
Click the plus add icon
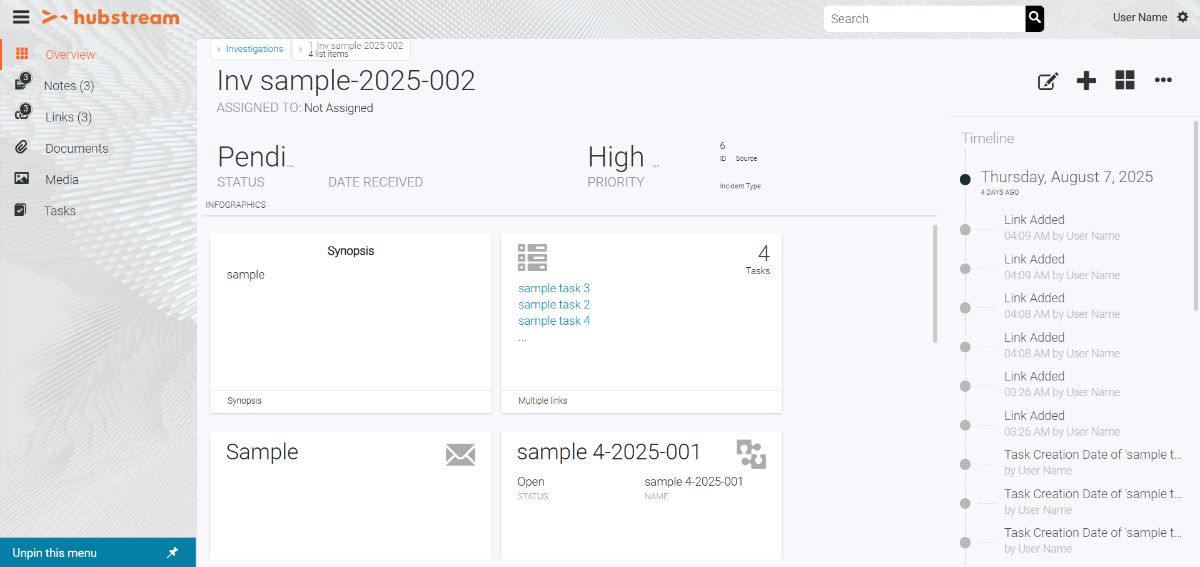click(x=1086, y=81)
